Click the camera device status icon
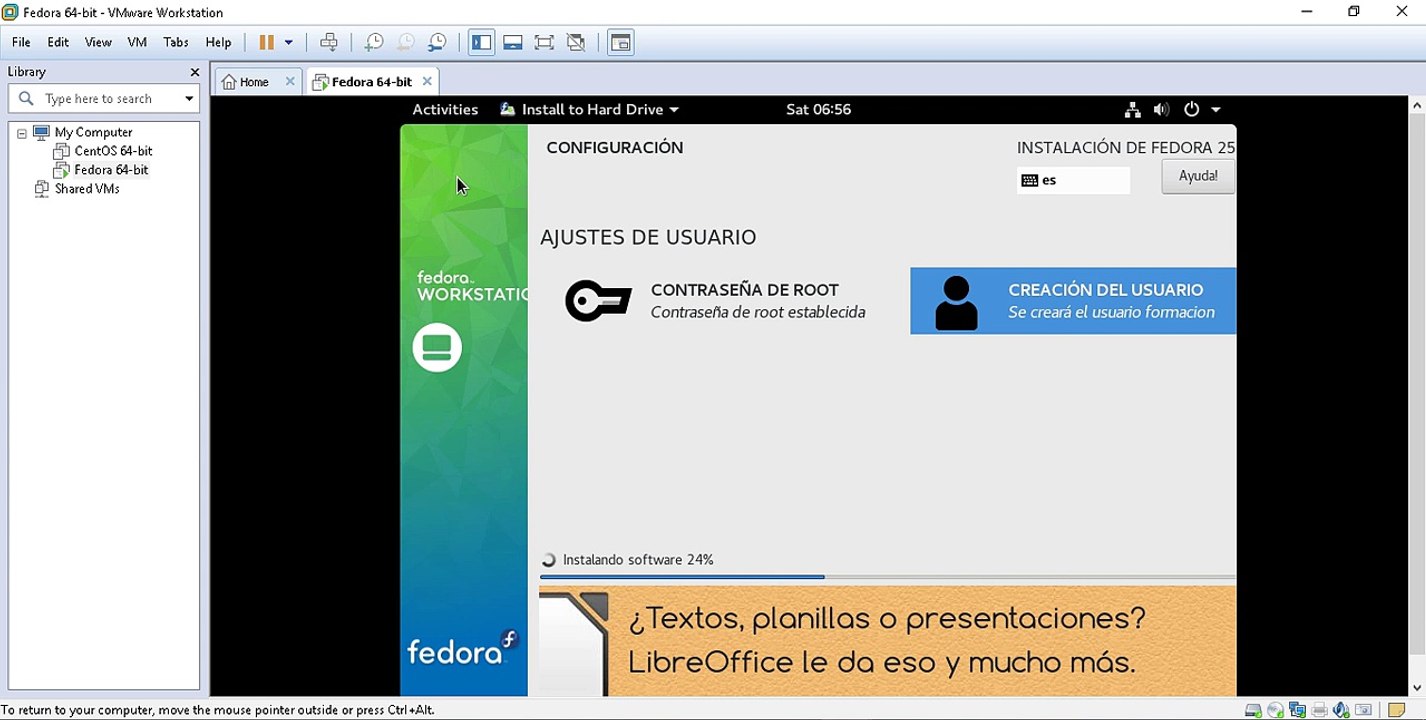The width and height of the screenshot is (1426, 720). click(x=1363, y=710)
